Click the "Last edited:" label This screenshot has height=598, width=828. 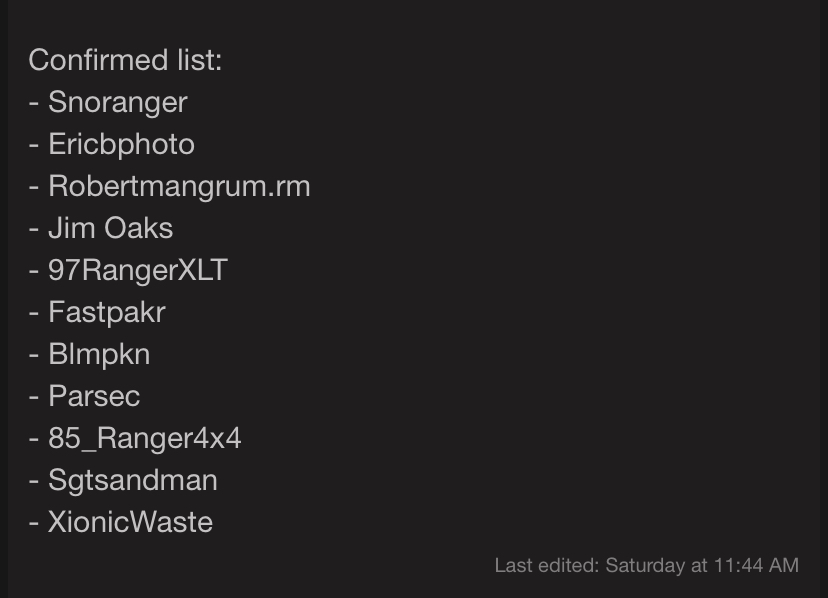click(x=547, y=566)
